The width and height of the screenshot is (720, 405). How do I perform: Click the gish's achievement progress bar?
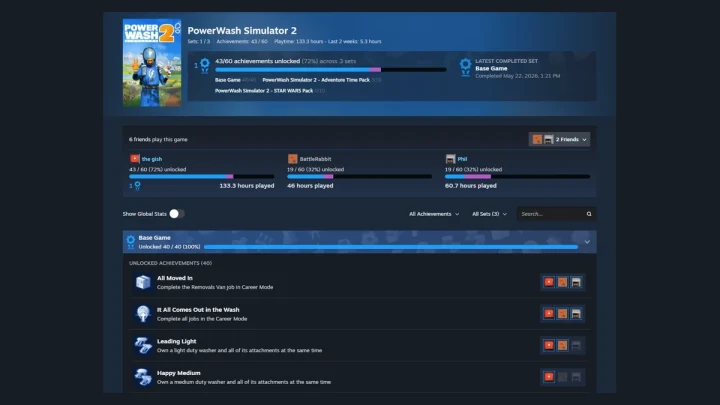pos(202,176)
